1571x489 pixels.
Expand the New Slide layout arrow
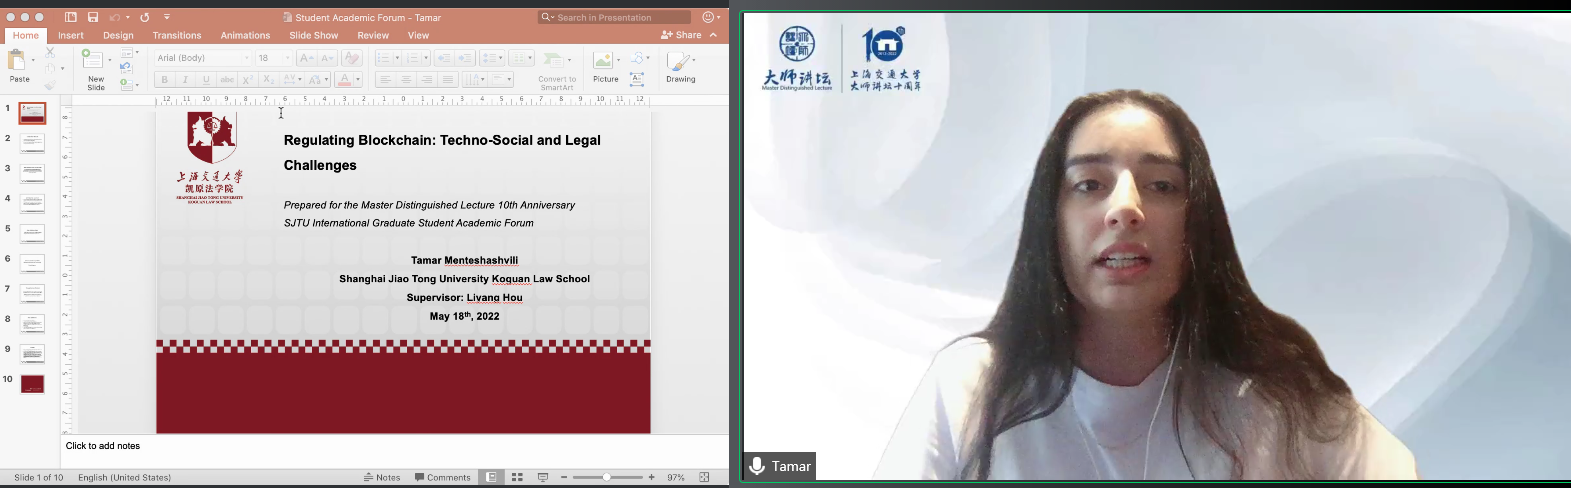click(x=109, y=59)
